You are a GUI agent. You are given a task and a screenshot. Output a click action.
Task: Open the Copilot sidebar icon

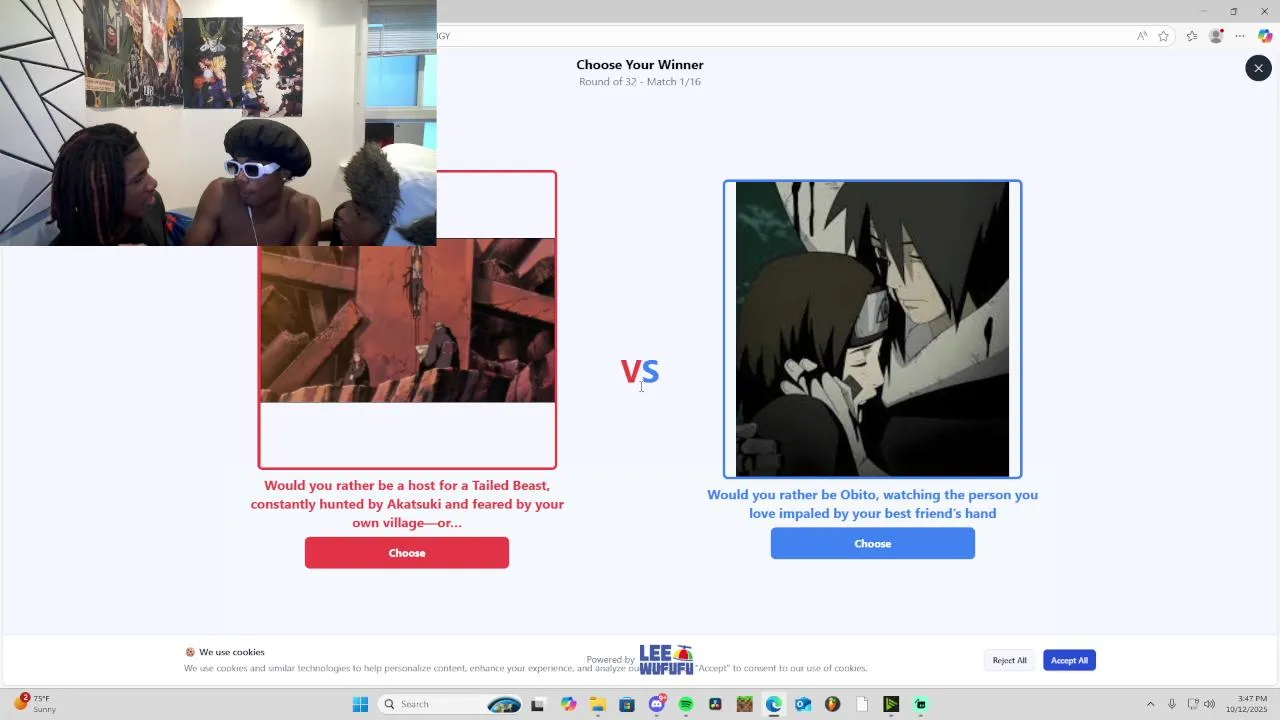(x=1265, y=36)
